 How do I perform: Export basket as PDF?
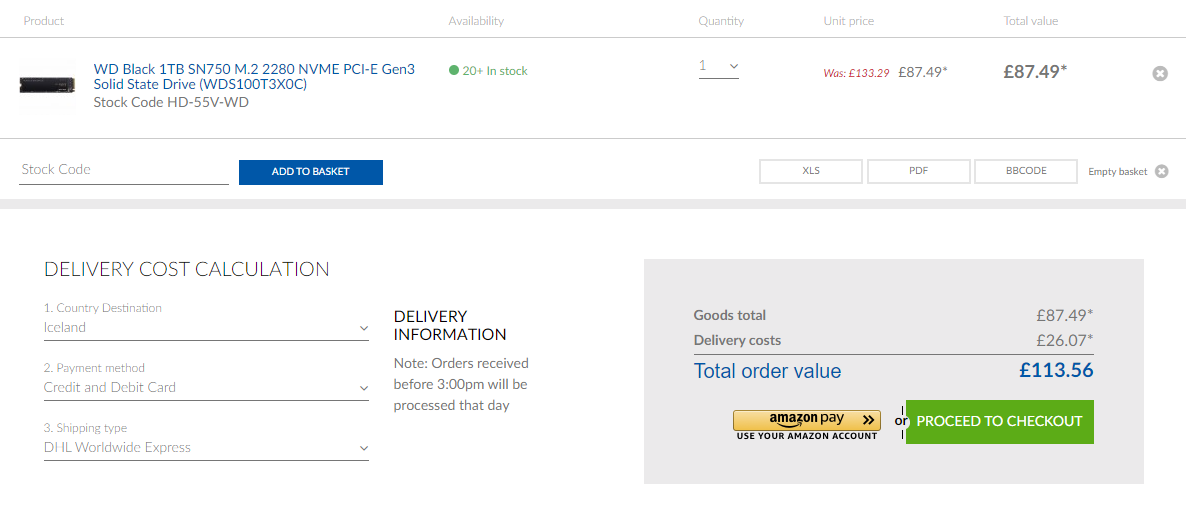point(918,171)
